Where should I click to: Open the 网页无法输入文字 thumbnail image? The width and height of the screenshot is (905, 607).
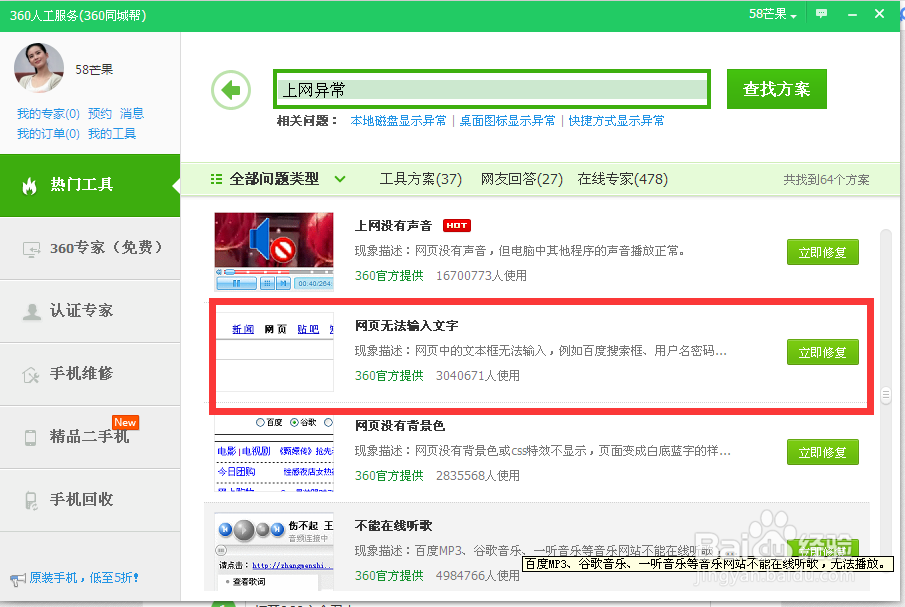(x=274, y=352)
